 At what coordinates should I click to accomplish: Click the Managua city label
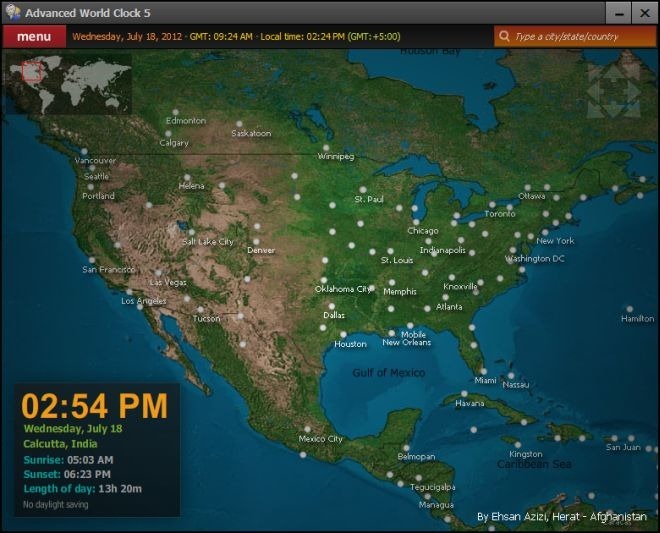pyautogui.click(x=436, y=505)
